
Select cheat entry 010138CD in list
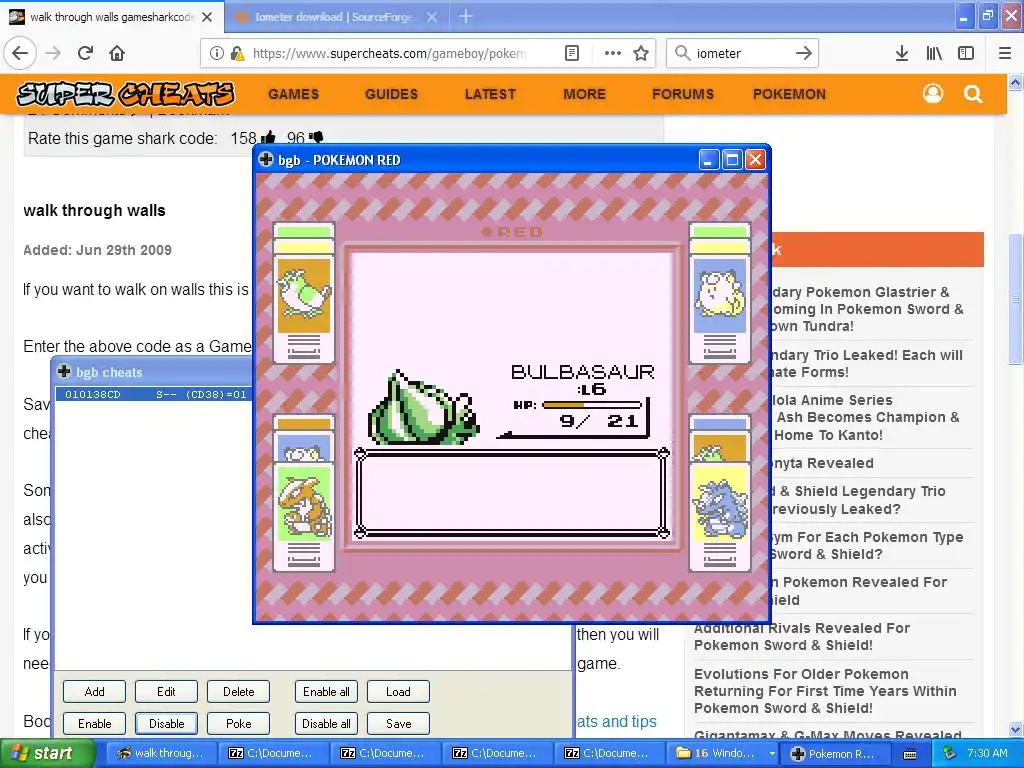pyautogui.click(x=154, y=394)
